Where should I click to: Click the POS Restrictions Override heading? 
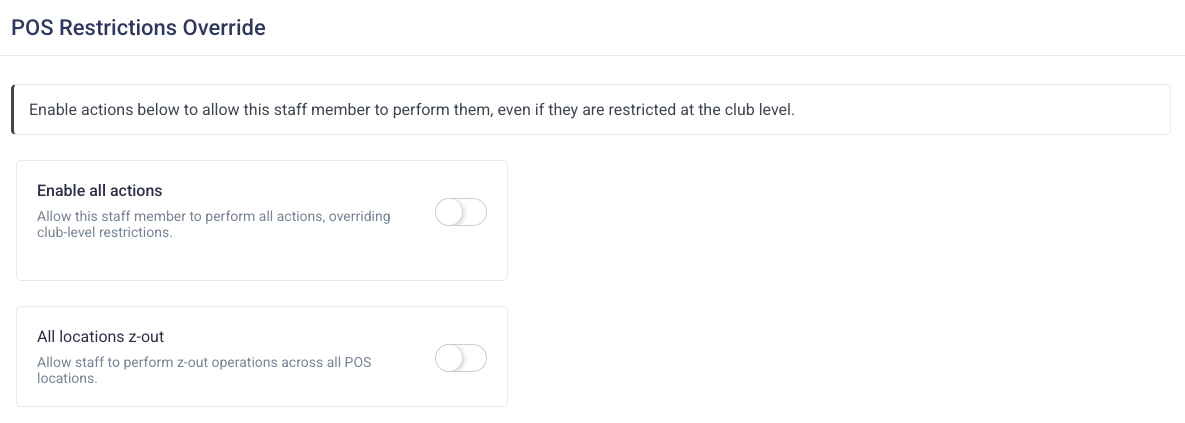pos(138,28)
